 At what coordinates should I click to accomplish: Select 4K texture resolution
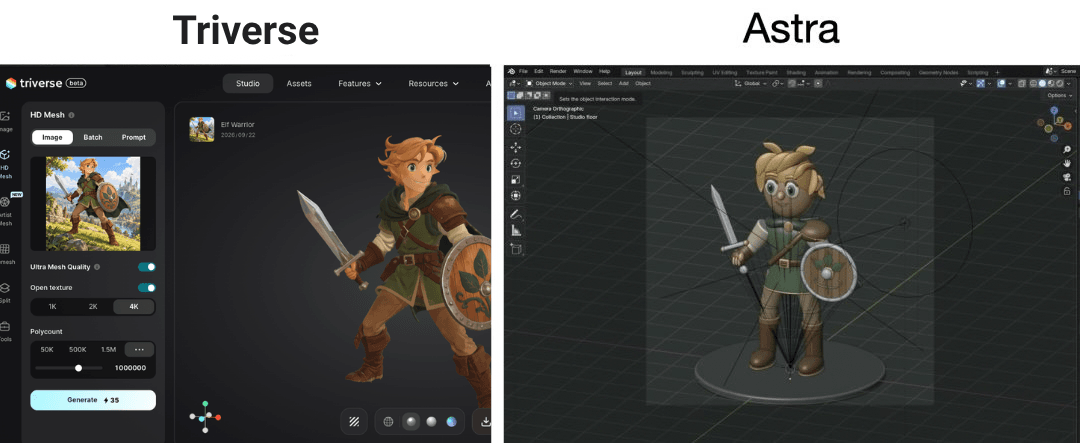tap(134, 307)
